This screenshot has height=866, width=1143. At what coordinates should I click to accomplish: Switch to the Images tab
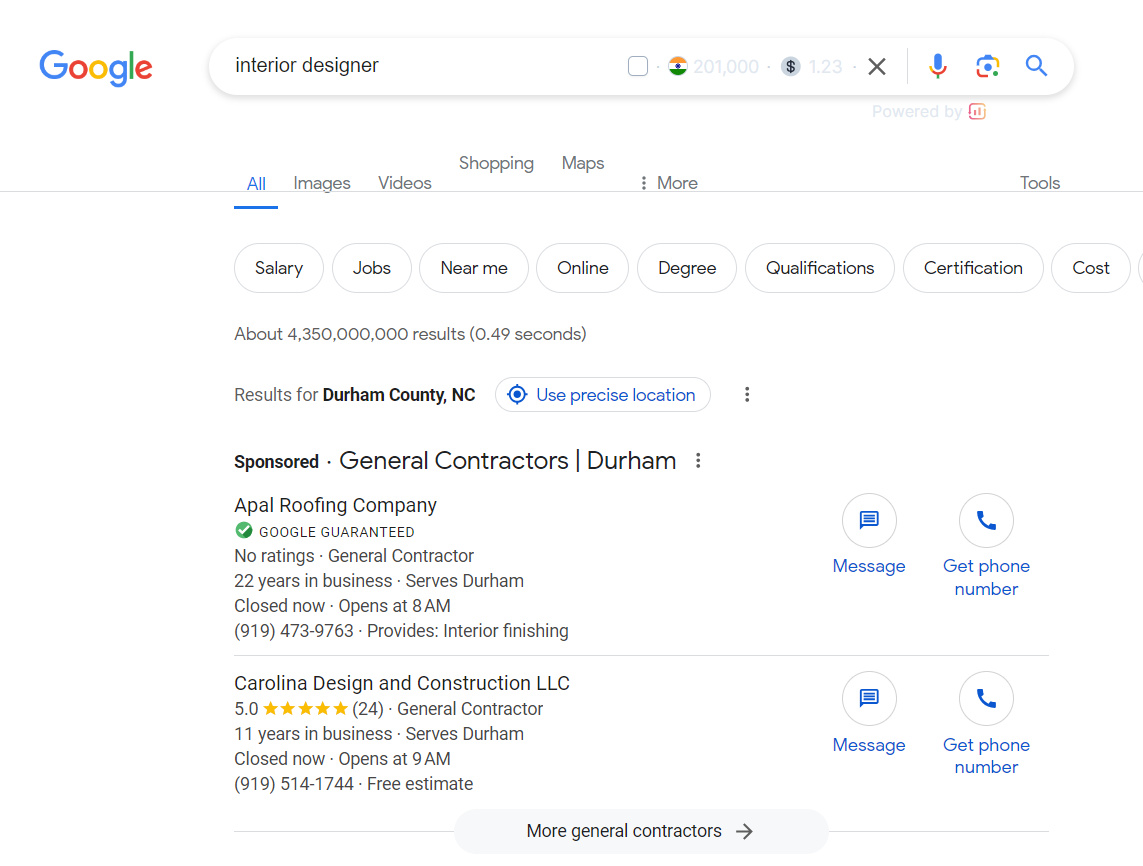(x=321, y=182)
